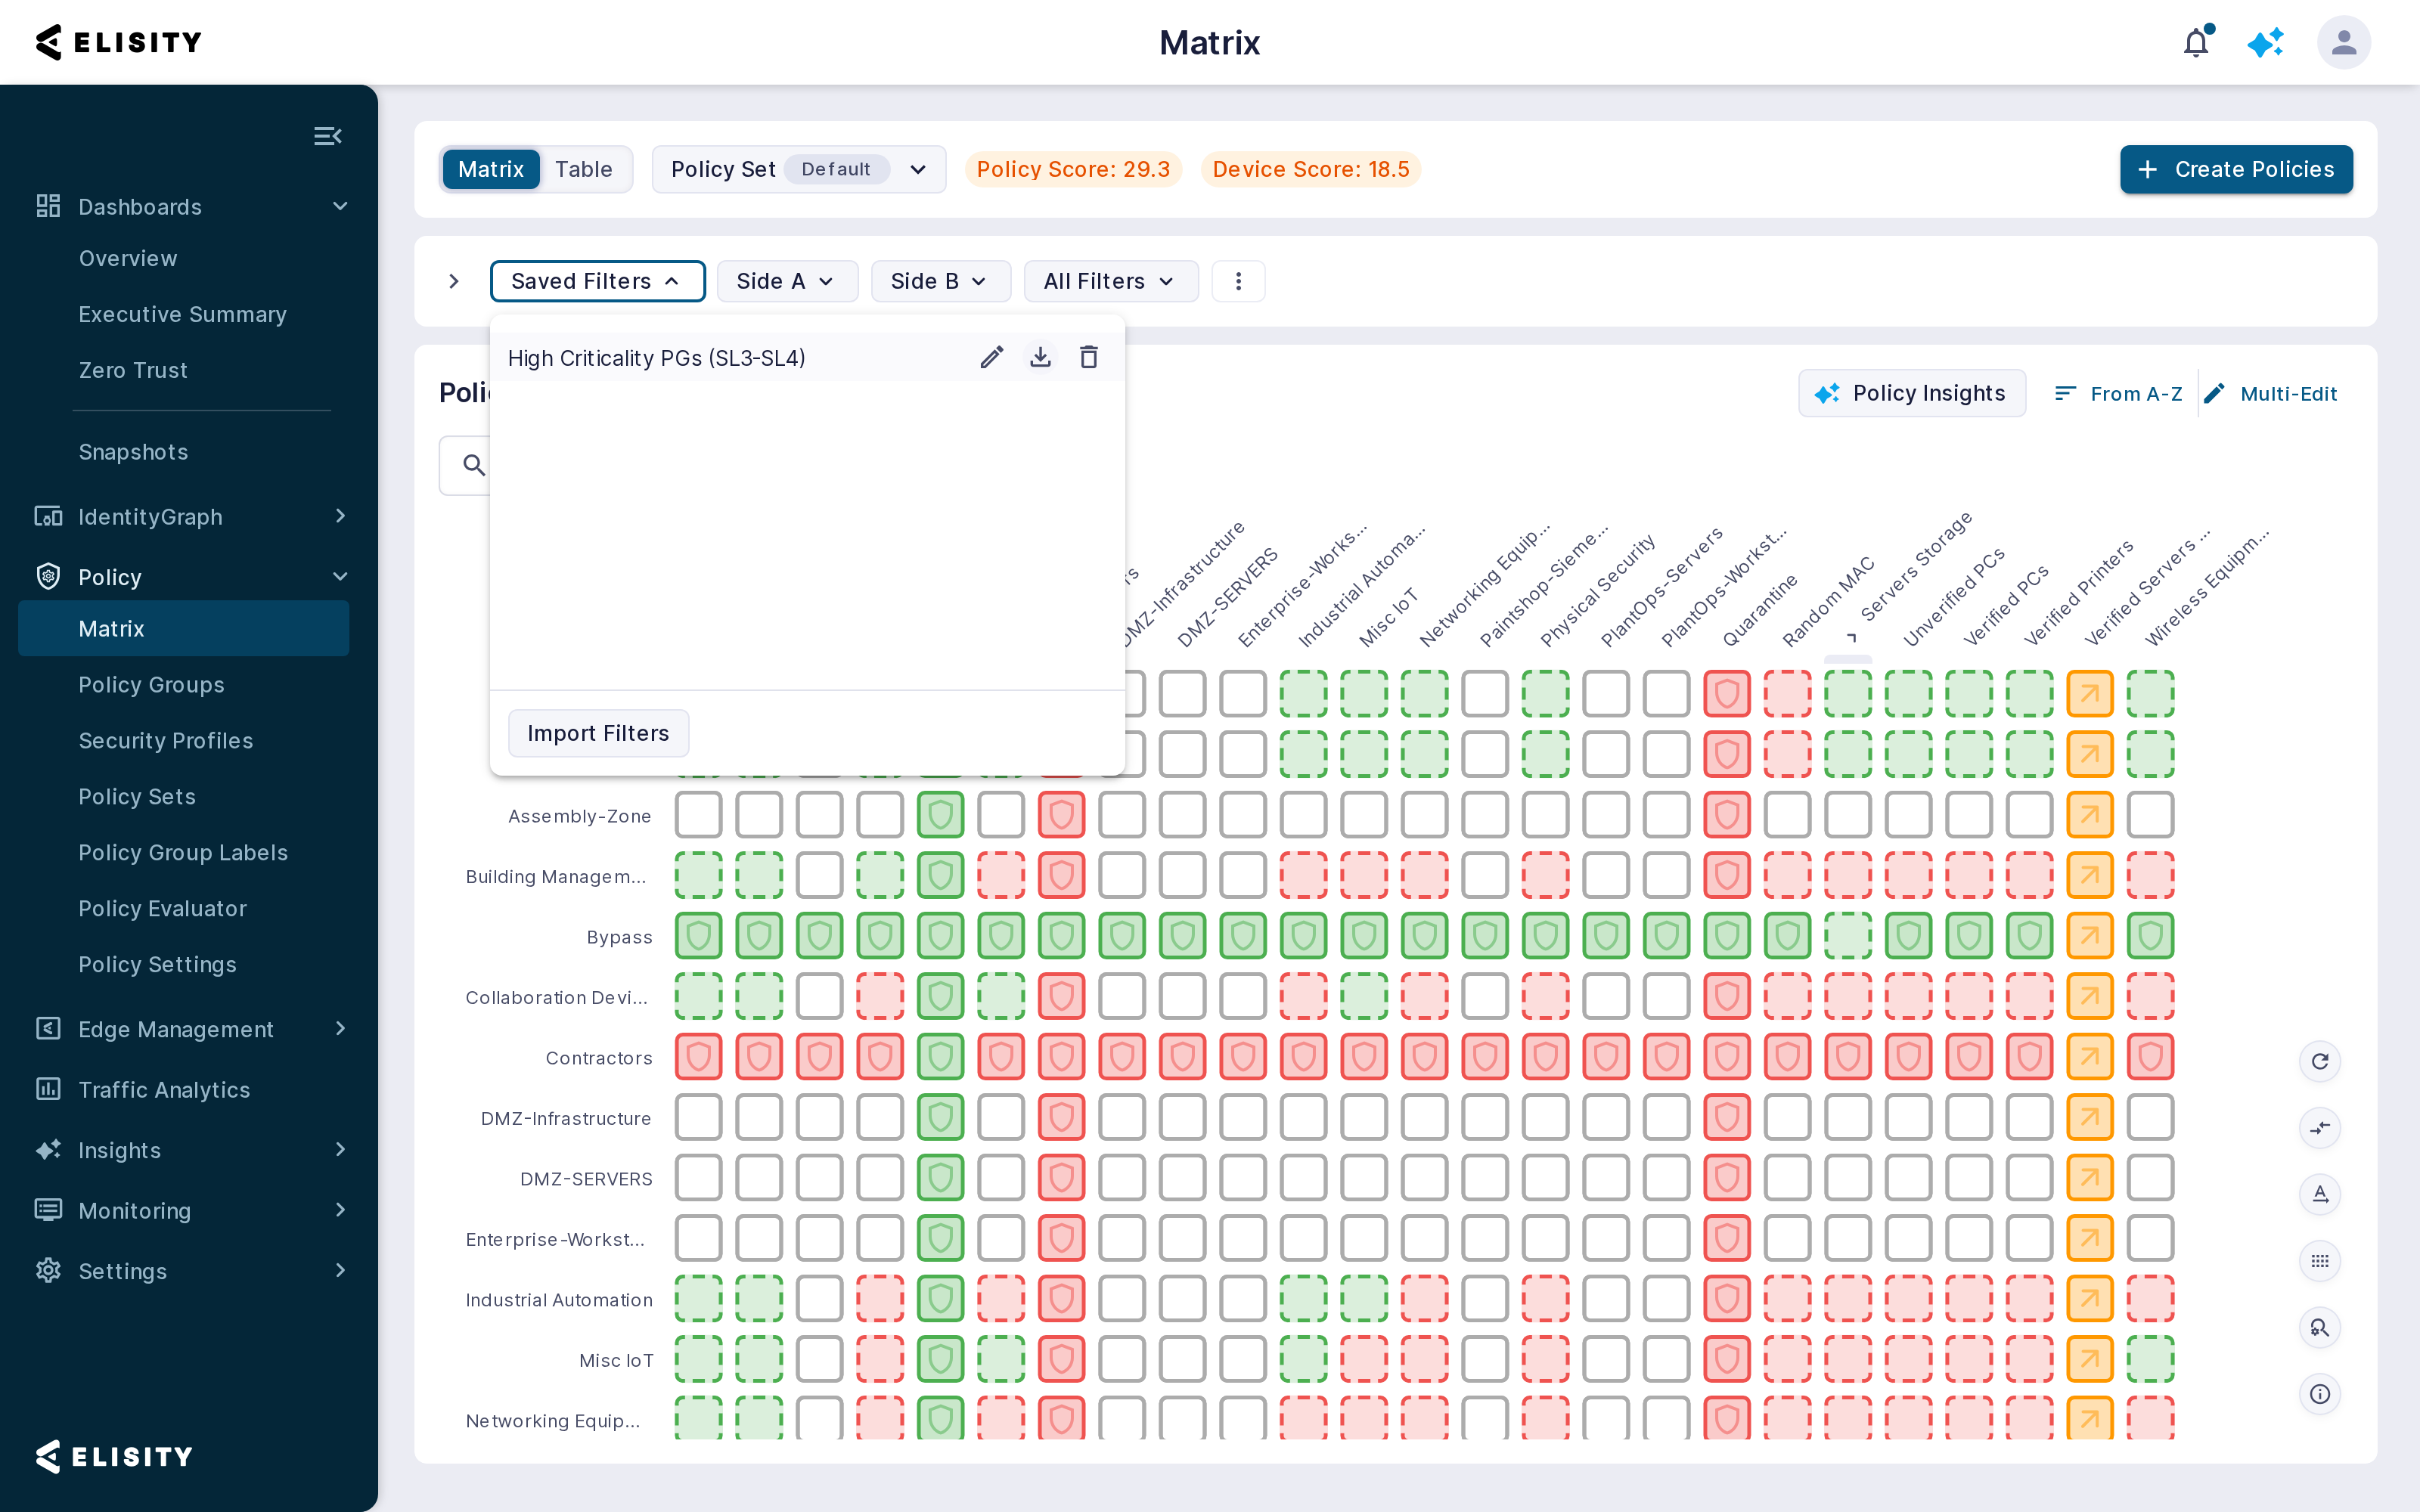Click the refresh matrix icon
Viewport: 2420px width, 1512px height.
[x=2320, y=1061]
